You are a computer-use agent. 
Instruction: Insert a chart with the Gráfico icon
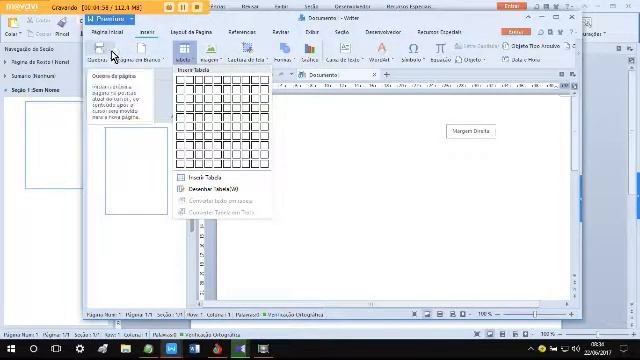309,49
